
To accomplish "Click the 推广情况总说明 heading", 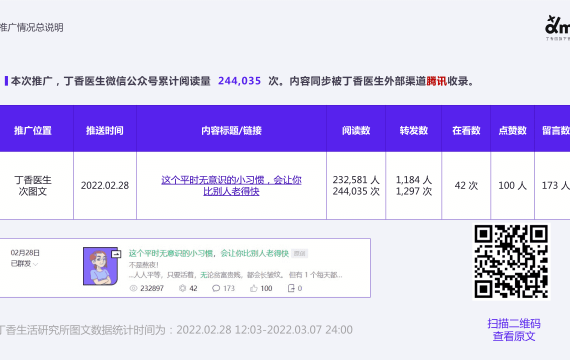I will point(32,27).
